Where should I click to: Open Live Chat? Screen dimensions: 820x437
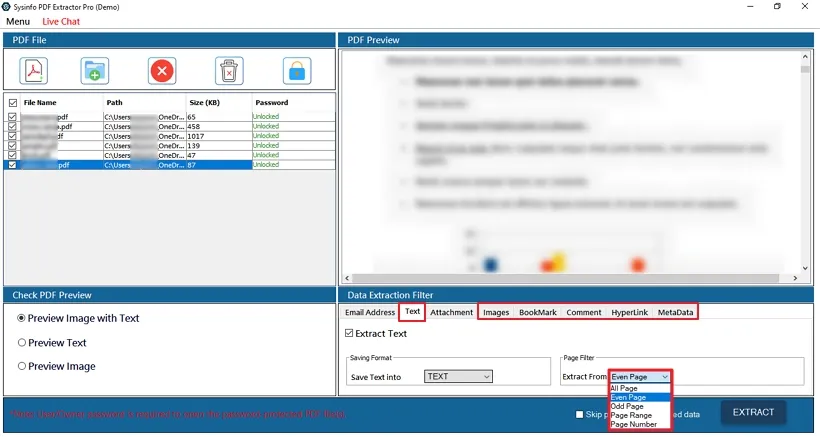pyautogui.click(x=61, y=21)
